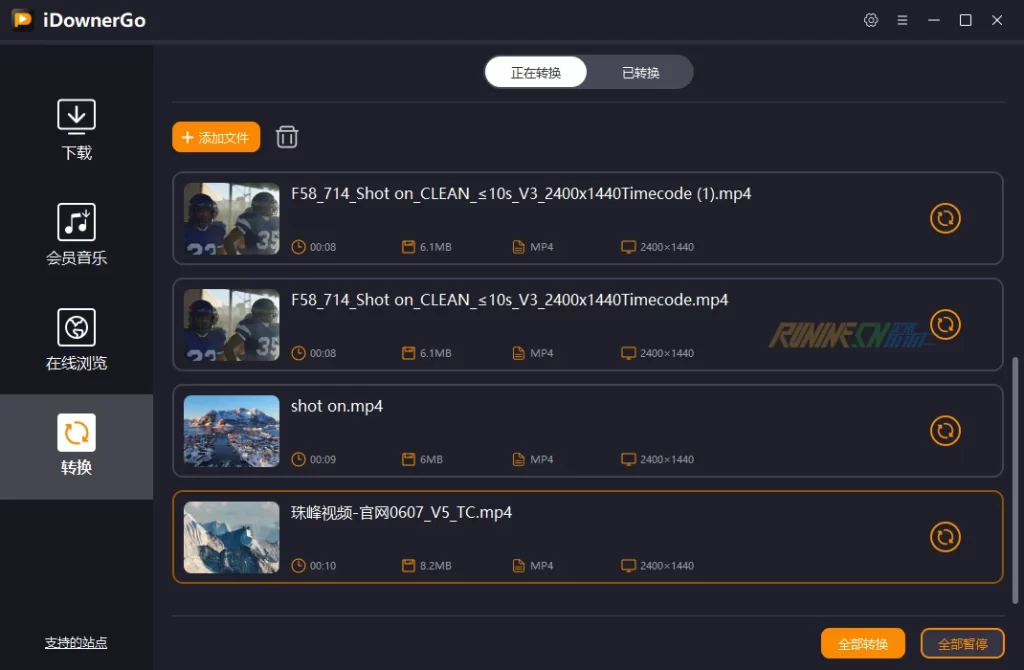Click convert icon for second Timecode.mp4
Viewport: 1024px width, 670px height.
coord(945,324)
